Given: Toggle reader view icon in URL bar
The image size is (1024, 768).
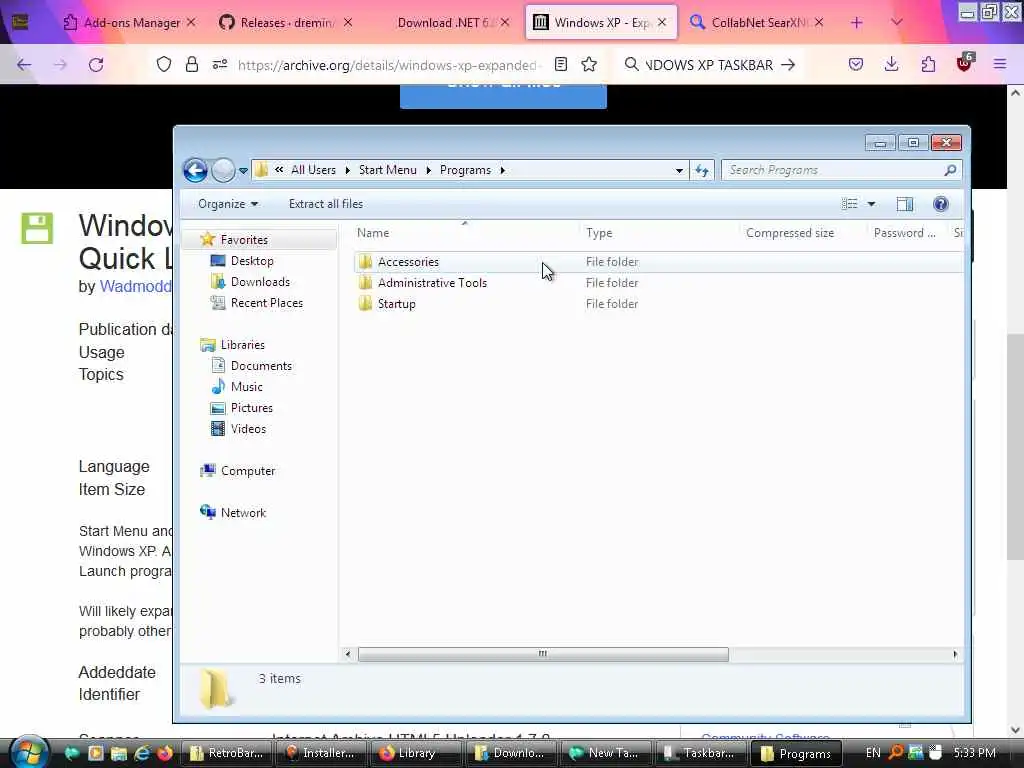Looking at the screenshot, I should (560, 64).
